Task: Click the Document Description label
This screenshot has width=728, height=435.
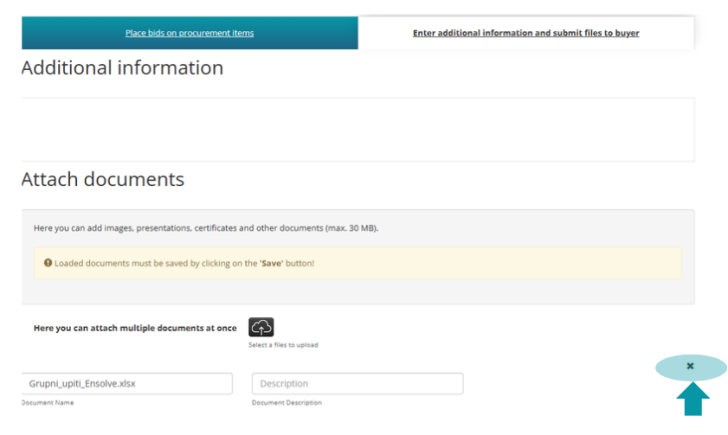Action: [287, 403]
